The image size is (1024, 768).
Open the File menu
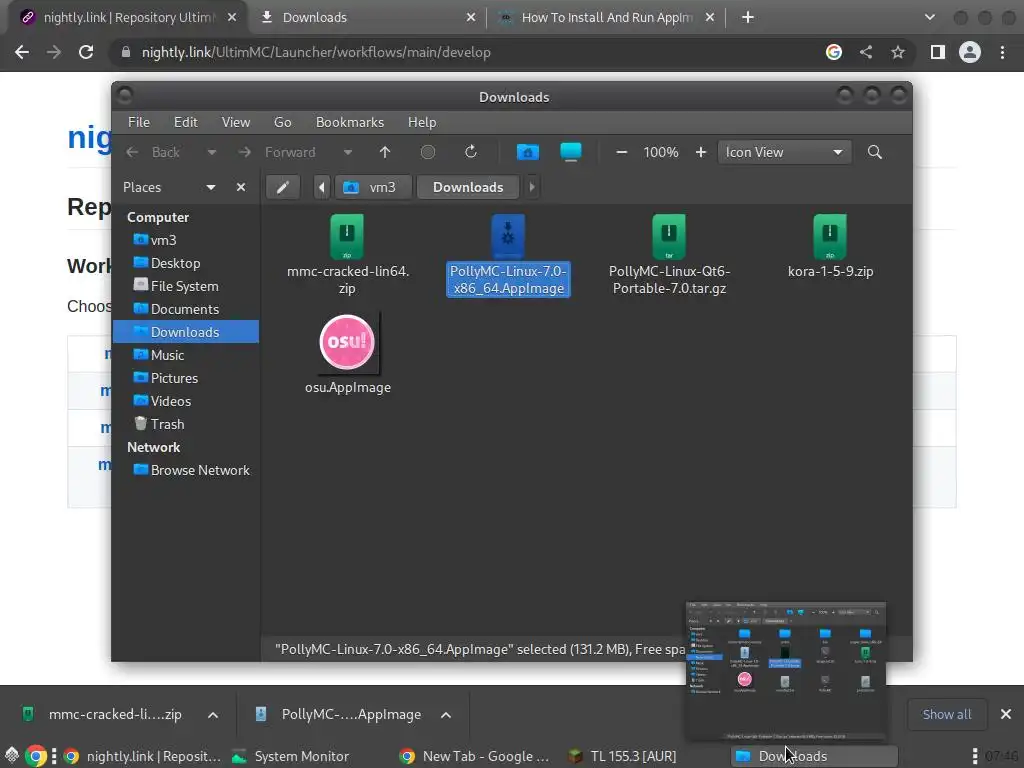click(138, 122)
